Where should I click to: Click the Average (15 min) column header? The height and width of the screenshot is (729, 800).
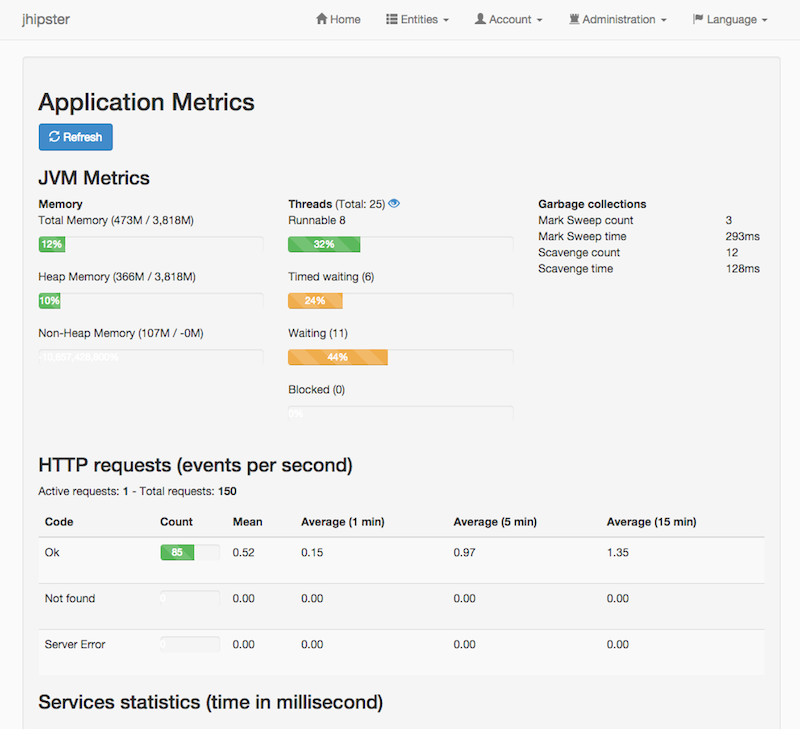tap(651, 522)
